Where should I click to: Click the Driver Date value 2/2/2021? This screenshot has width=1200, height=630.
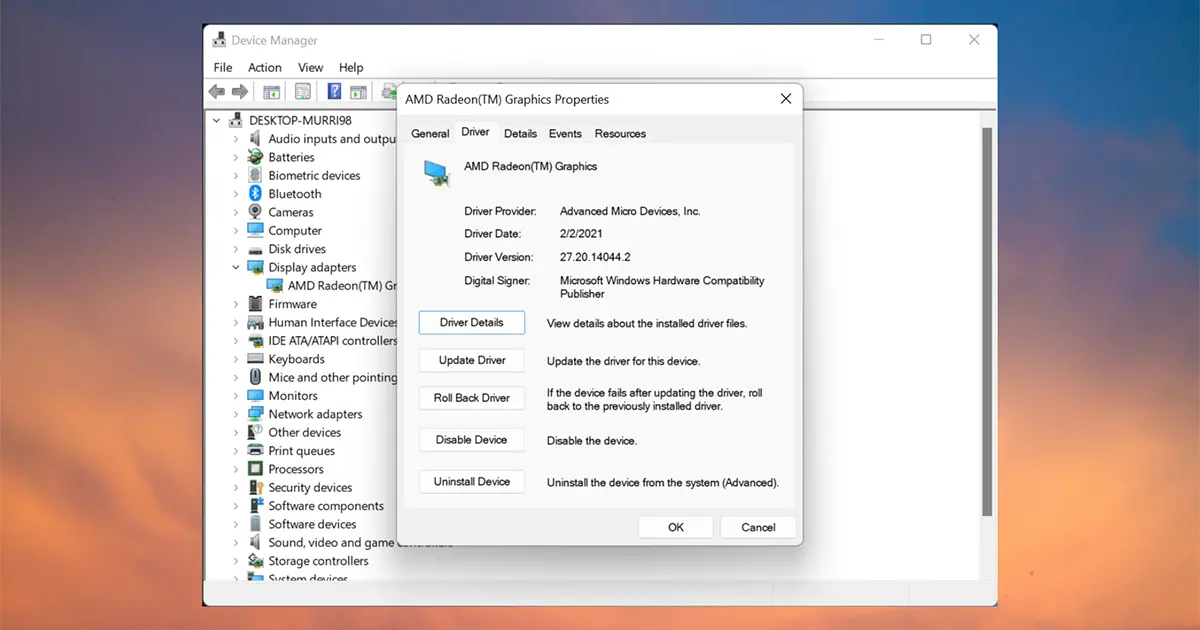click(580, 234)
